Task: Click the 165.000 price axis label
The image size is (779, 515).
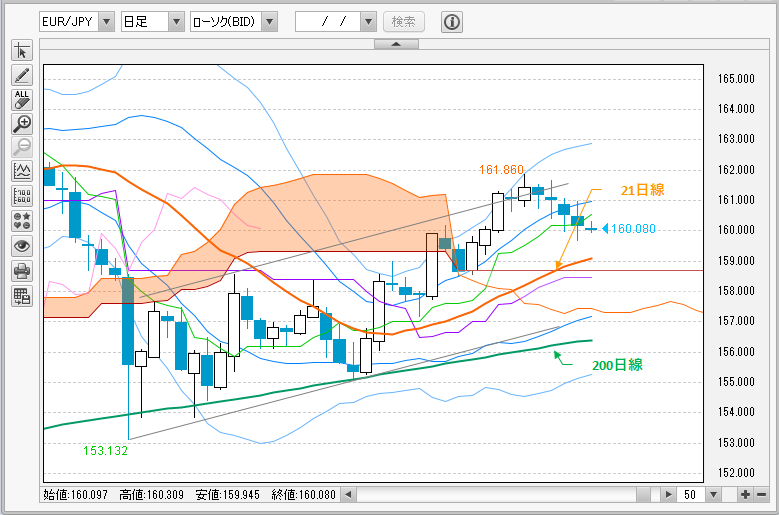Action: (736, 78)
